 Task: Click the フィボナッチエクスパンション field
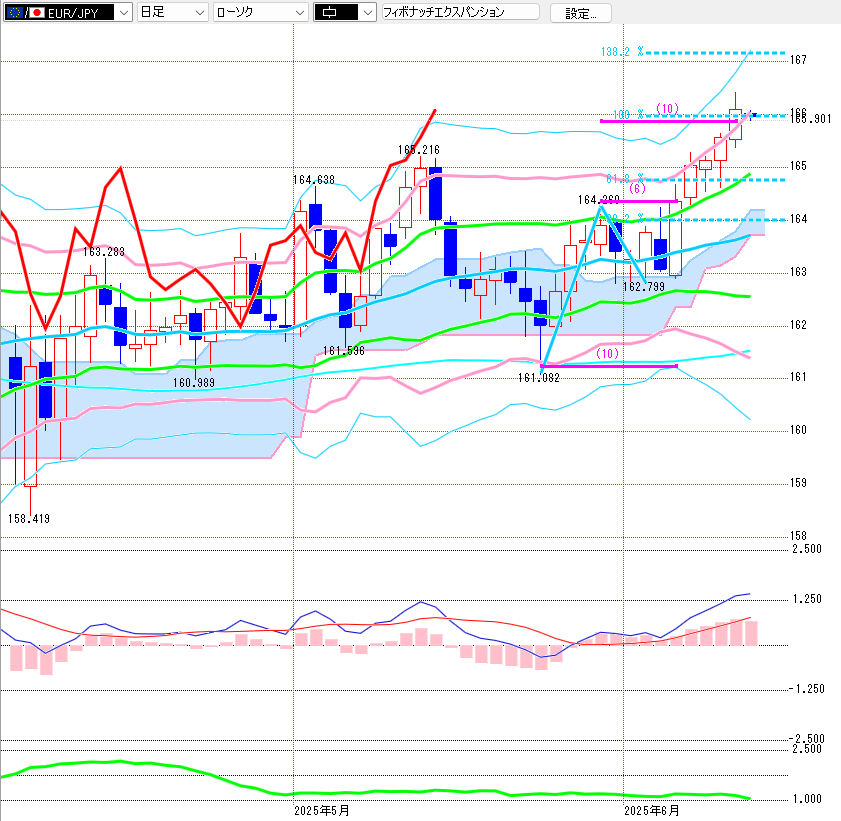(x=460, y=12)
